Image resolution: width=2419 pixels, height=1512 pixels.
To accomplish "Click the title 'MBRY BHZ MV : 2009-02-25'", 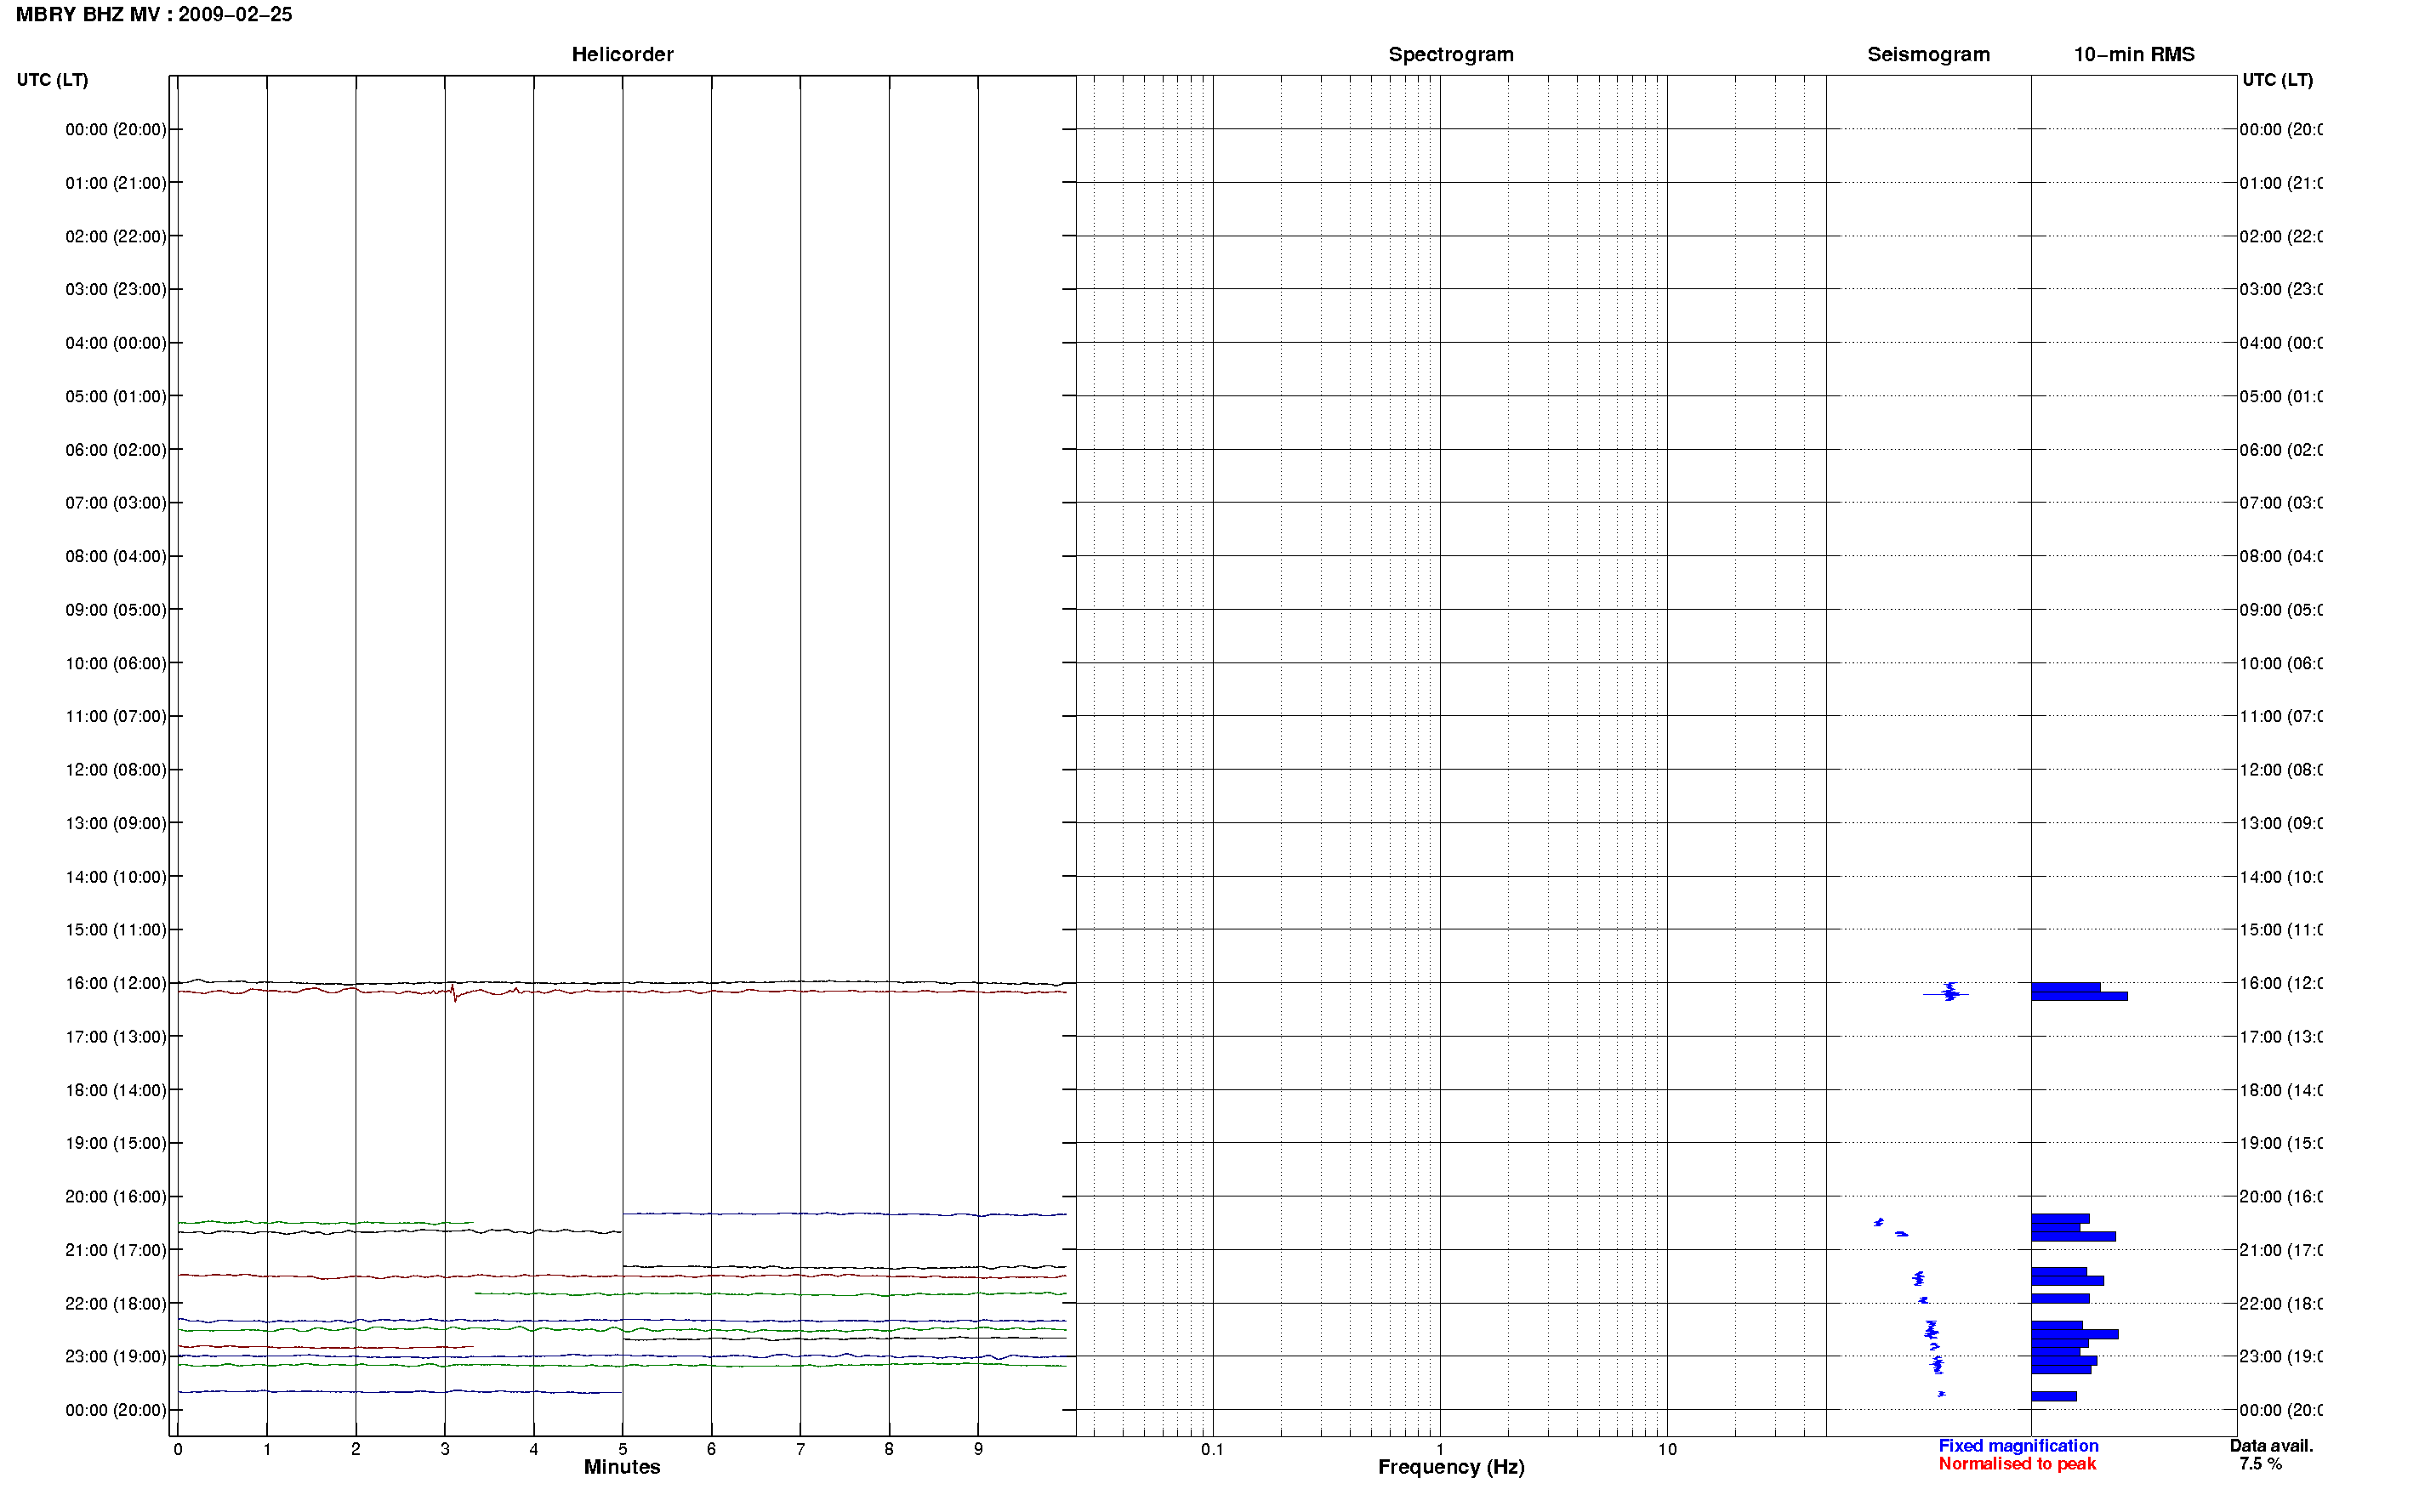I will pos(154,14).
